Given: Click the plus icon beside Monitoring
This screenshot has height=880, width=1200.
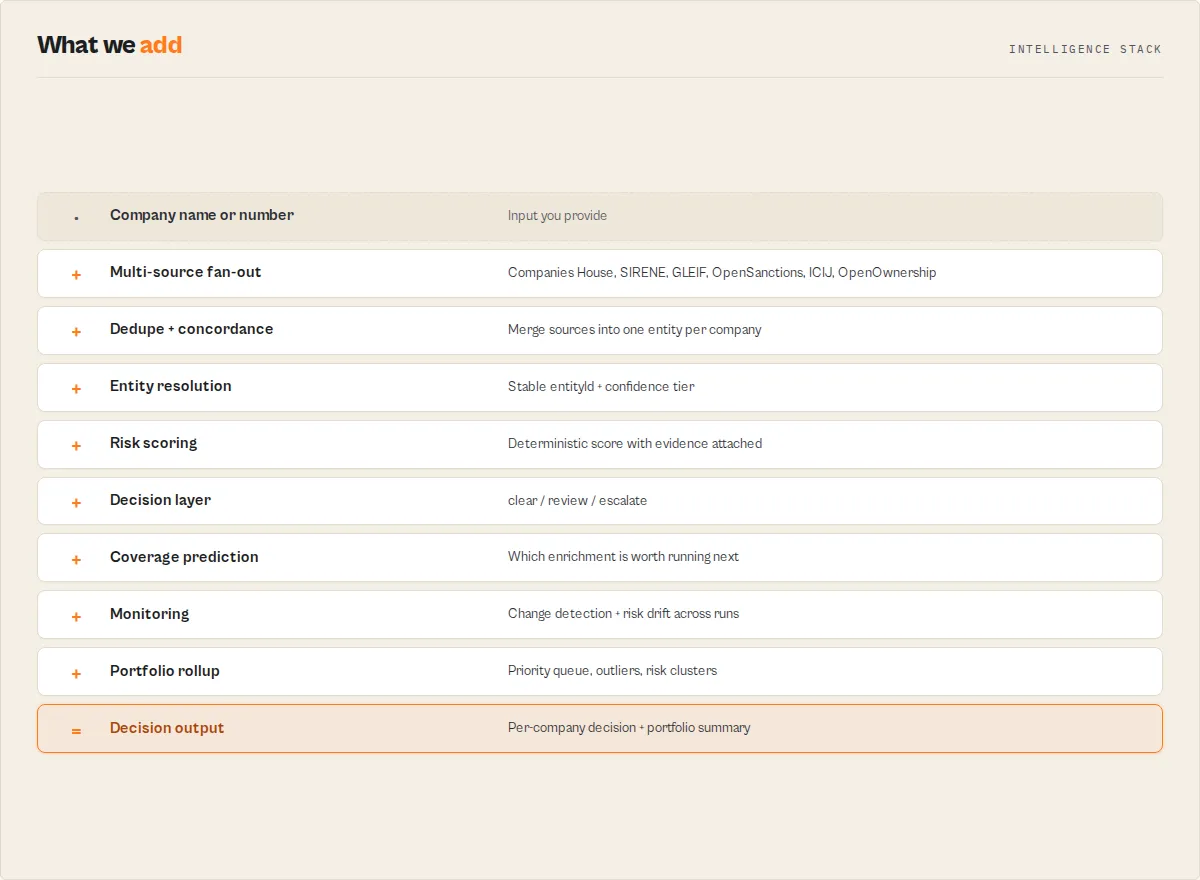Looking at the screenshot, I should click(76, 616).
